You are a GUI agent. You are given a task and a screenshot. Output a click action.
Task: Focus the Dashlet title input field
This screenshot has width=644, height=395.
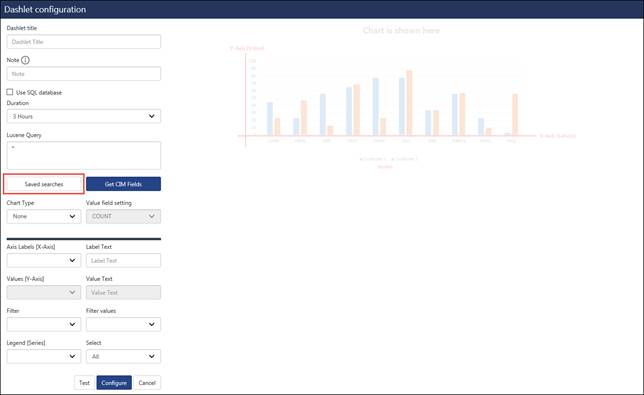click(84, 41)
